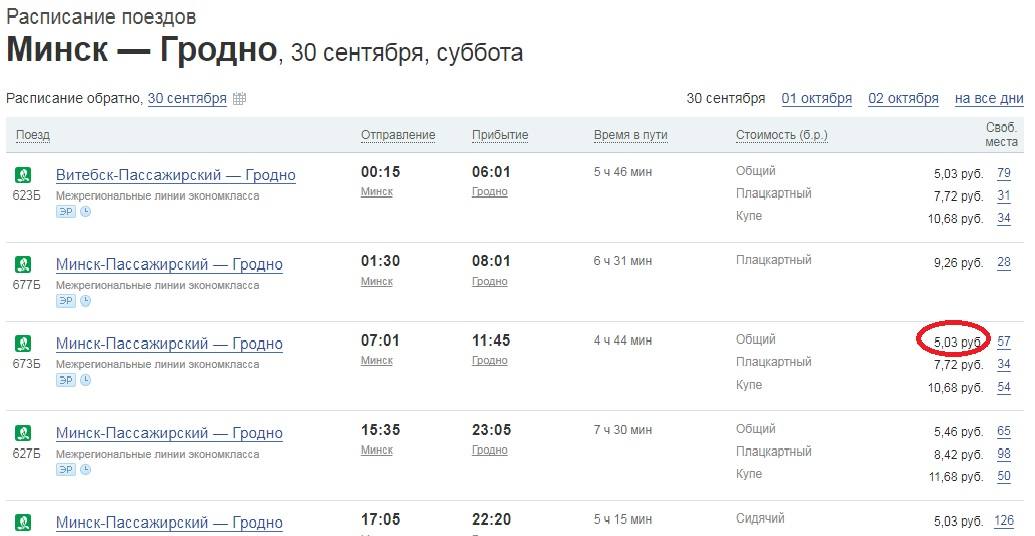Open the calendar icon beside 30 сентября
The image size is (1035, 536).
[240, 99]
